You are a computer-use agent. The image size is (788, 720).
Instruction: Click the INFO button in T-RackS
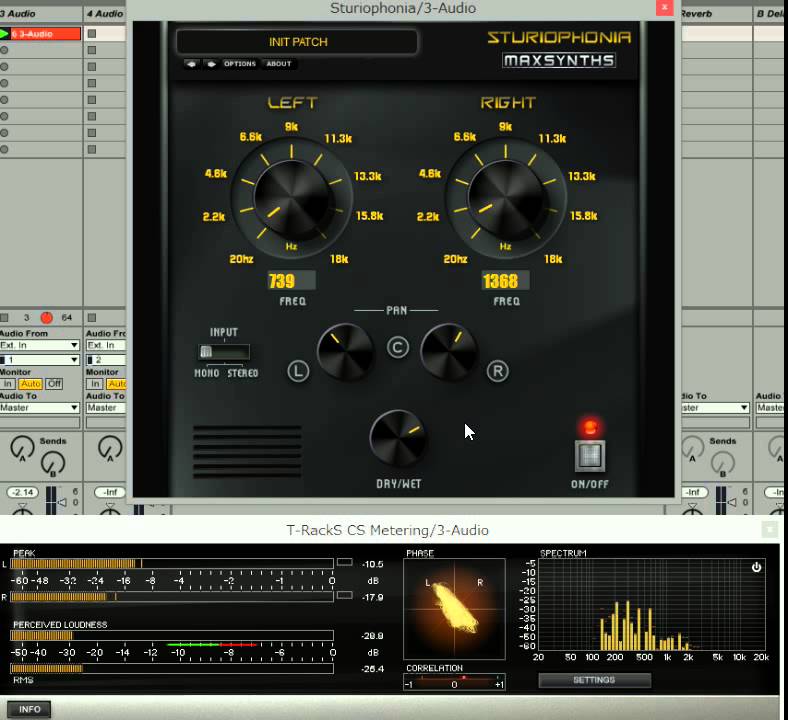pyautogui.click(x=29, y=709)
